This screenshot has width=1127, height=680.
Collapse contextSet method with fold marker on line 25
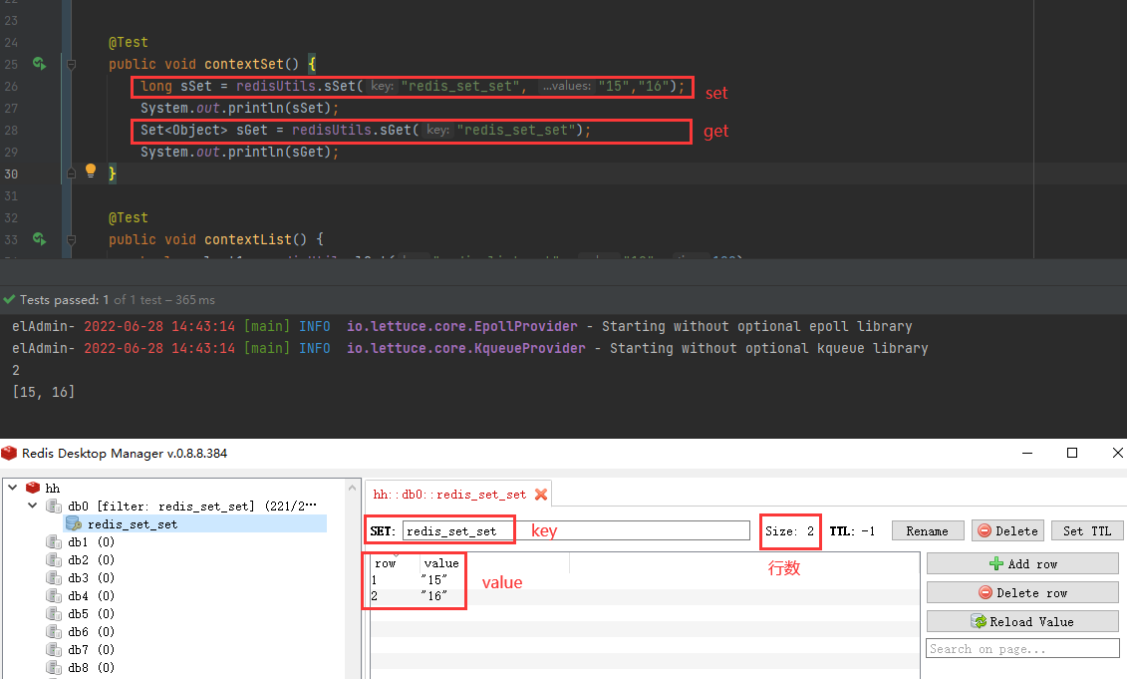(71, 65)
